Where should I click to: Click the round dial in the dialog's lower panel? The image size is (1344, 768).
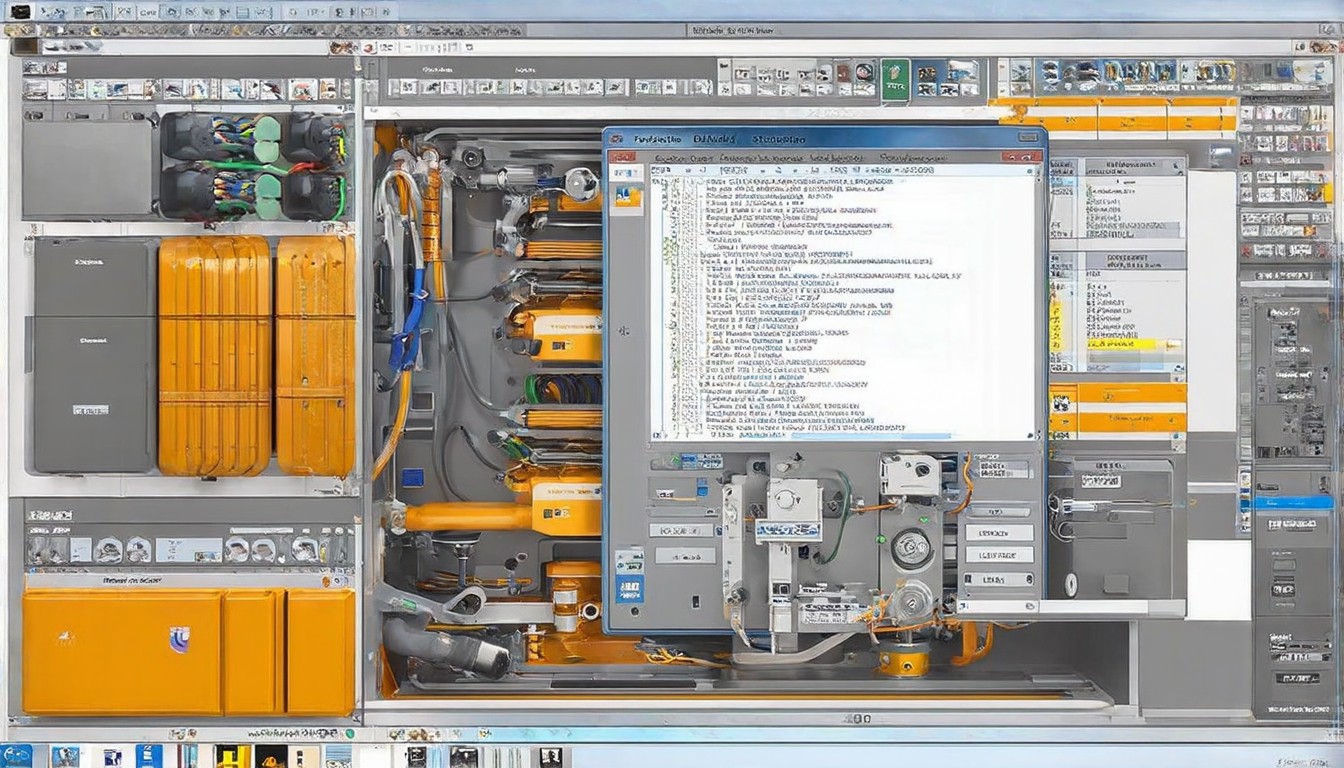pyautogui.click(x=911, y=548)
